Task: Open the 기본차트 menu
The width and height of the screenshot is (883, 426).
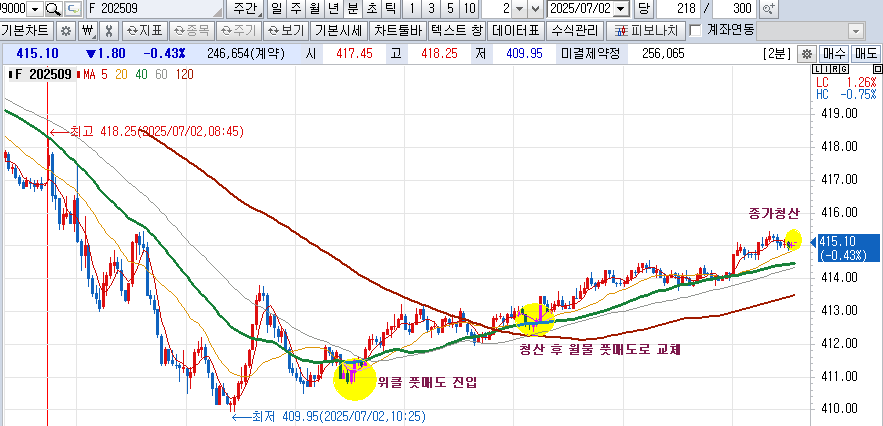Action: (x=27, y=30)
